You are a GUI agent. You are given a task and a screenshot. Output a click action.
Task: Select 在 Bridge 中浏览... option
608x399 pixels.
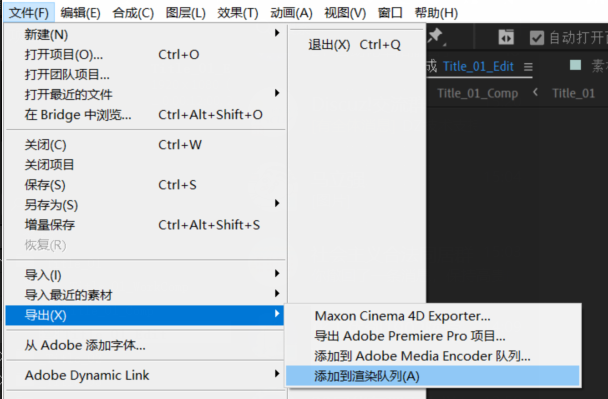[145, 115]
